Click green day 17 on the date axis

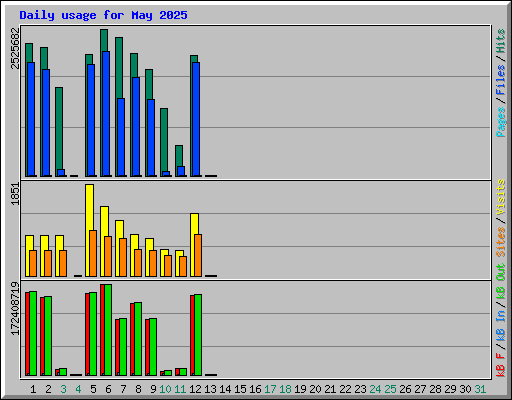coord(270,389)
